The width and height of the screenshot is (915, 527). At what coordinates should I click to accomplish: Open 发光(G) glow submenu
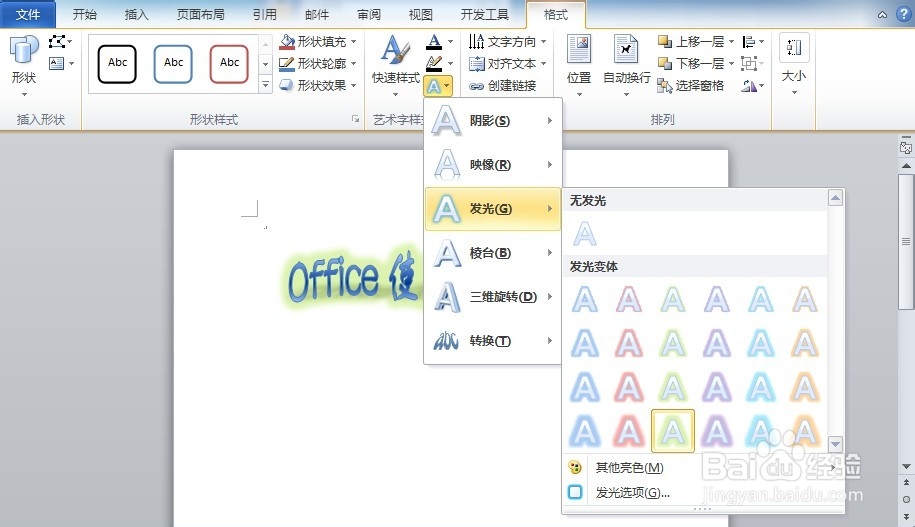tap(493, 208)
